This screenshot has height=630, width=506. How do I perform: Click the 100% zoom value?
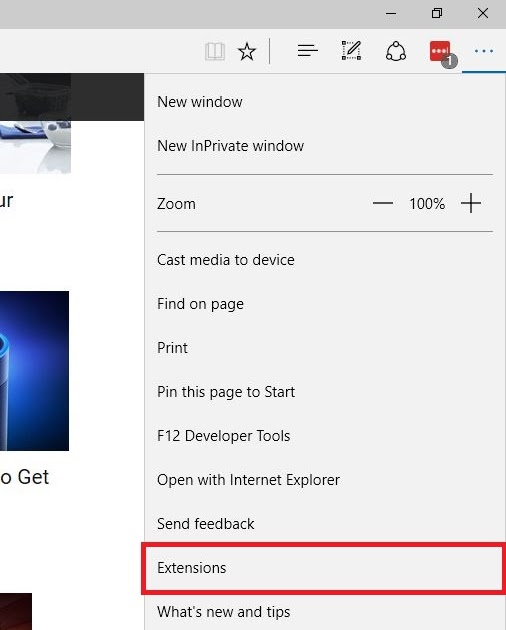(x=427, y=204)
